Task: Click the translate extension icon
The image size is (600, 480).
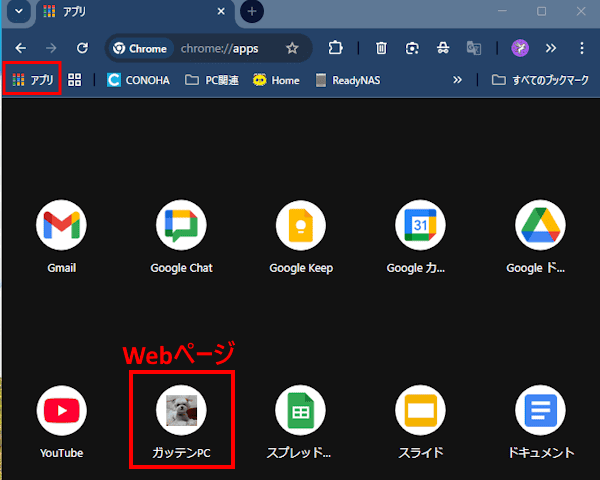Action: [x=474, y=48]
